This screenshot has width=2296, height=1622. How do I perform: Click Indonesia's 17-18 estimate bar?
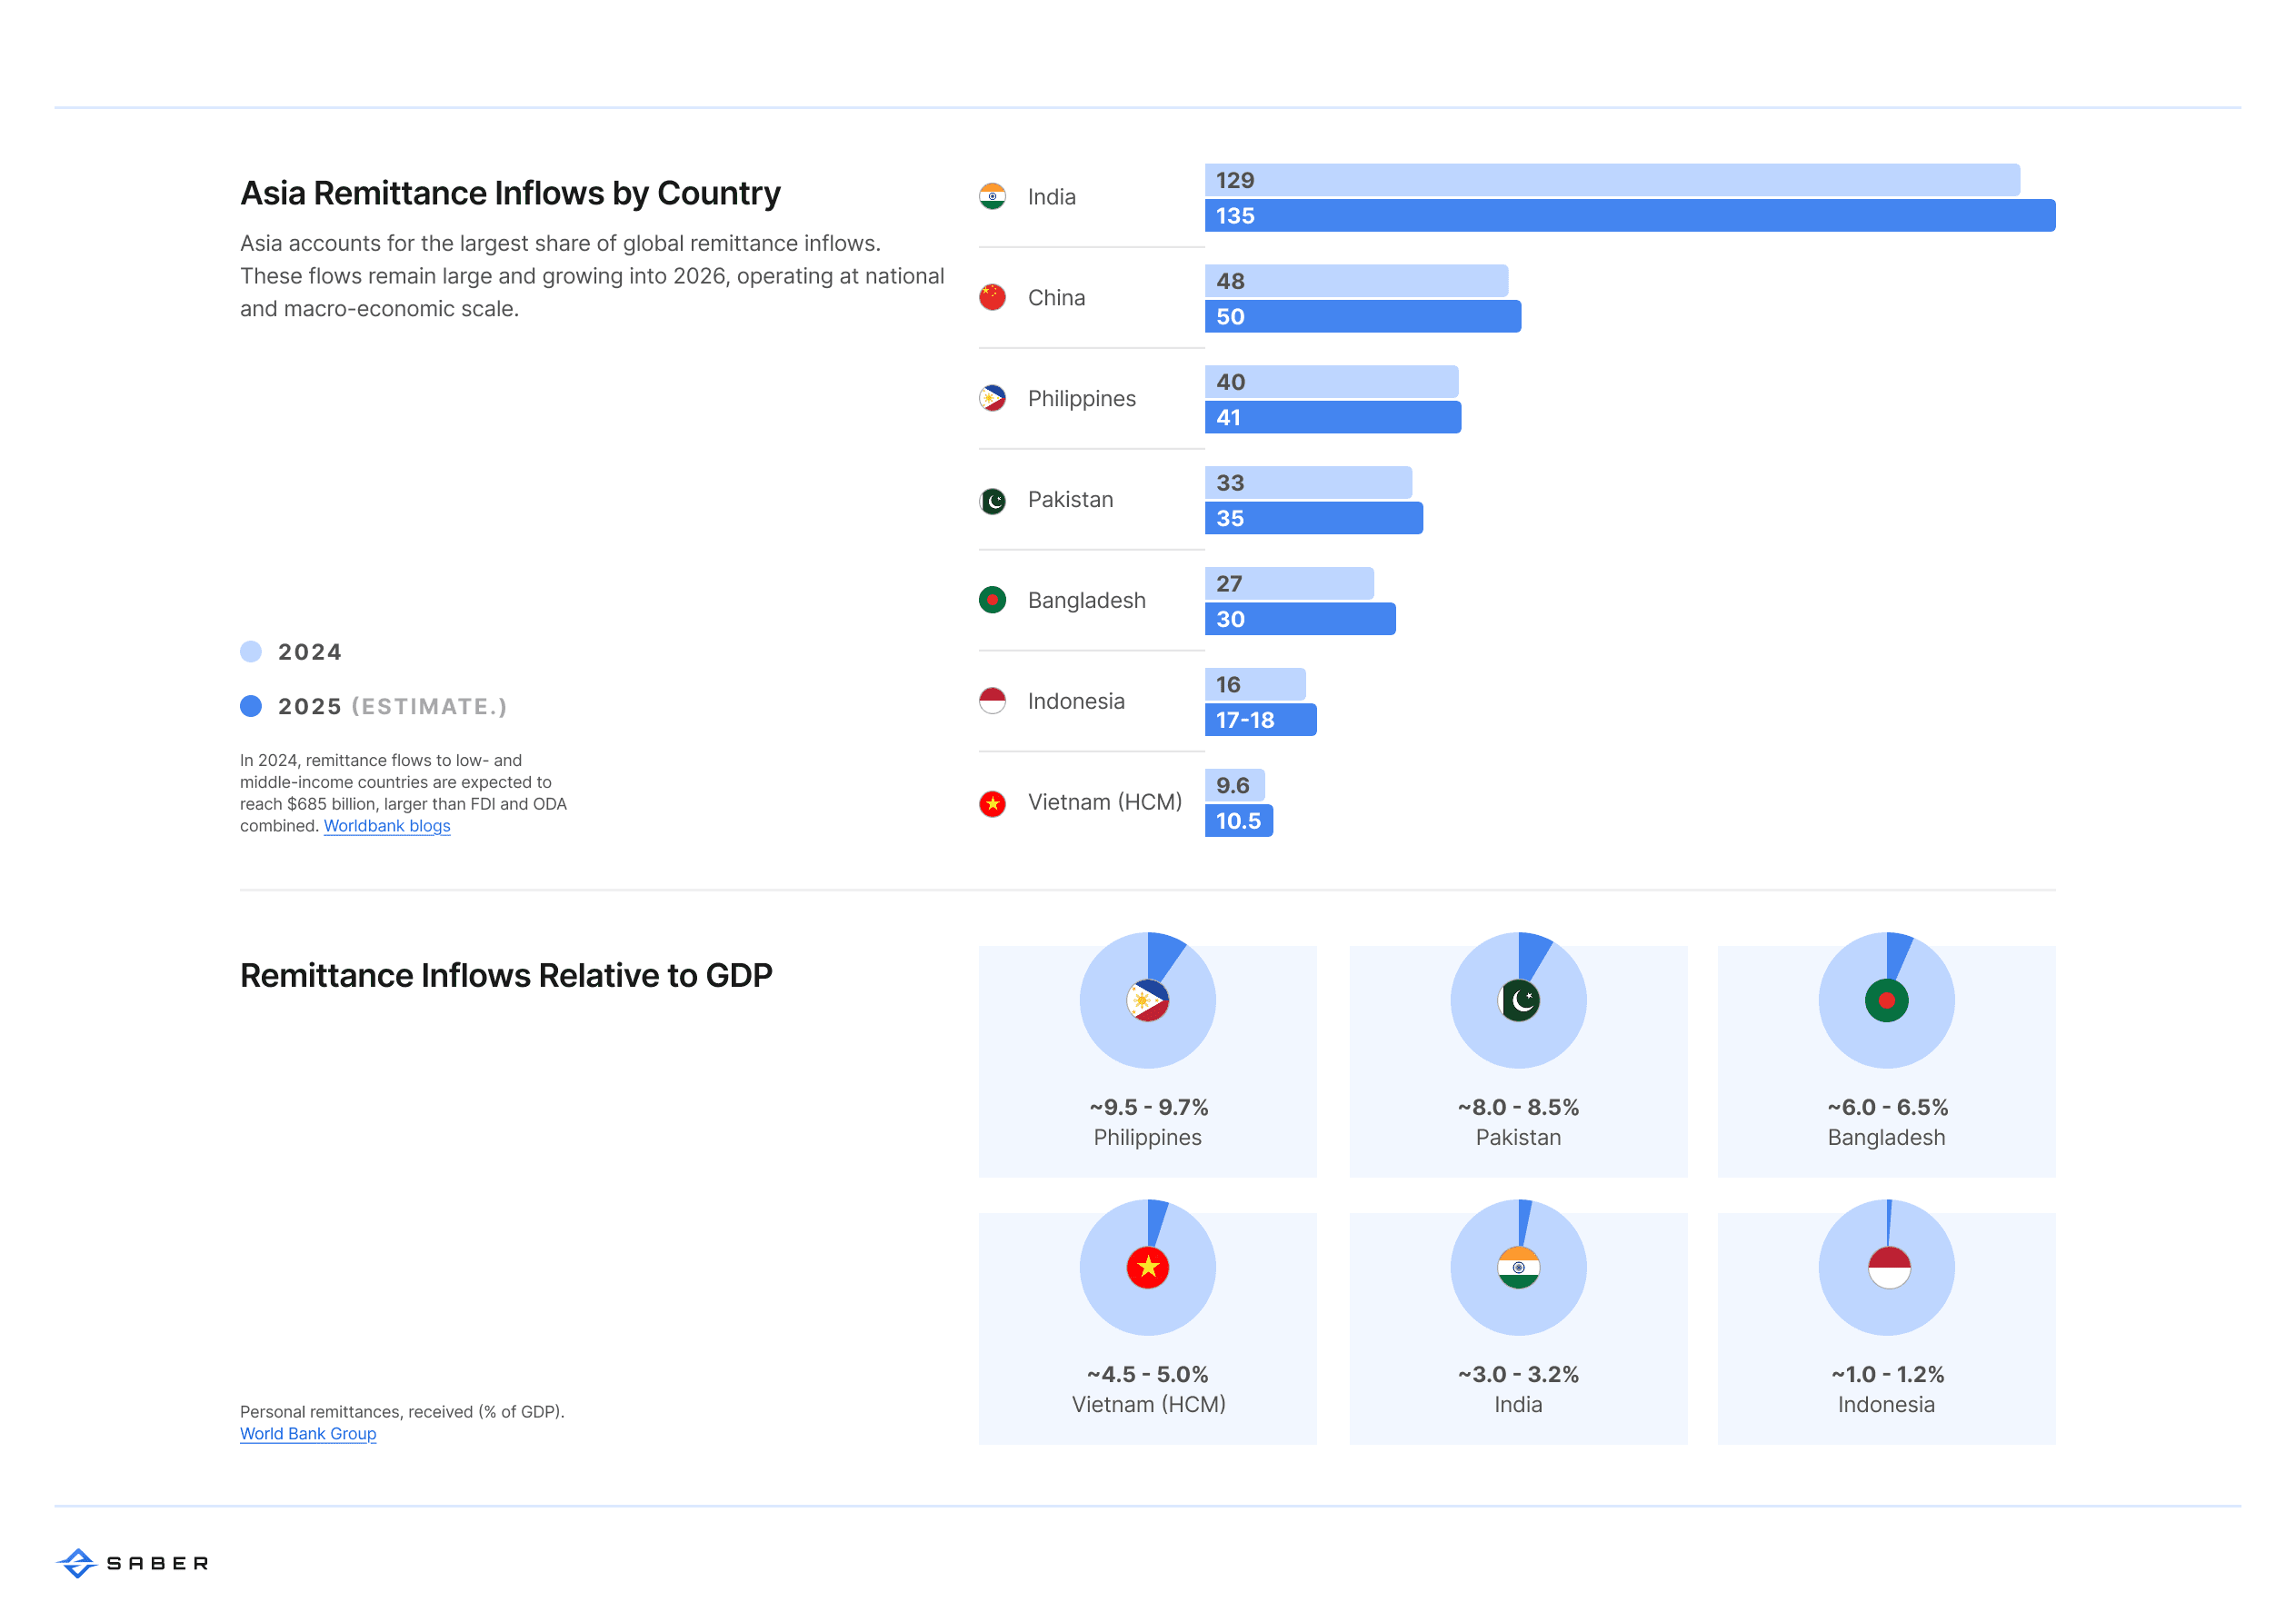pos(1260,720)
